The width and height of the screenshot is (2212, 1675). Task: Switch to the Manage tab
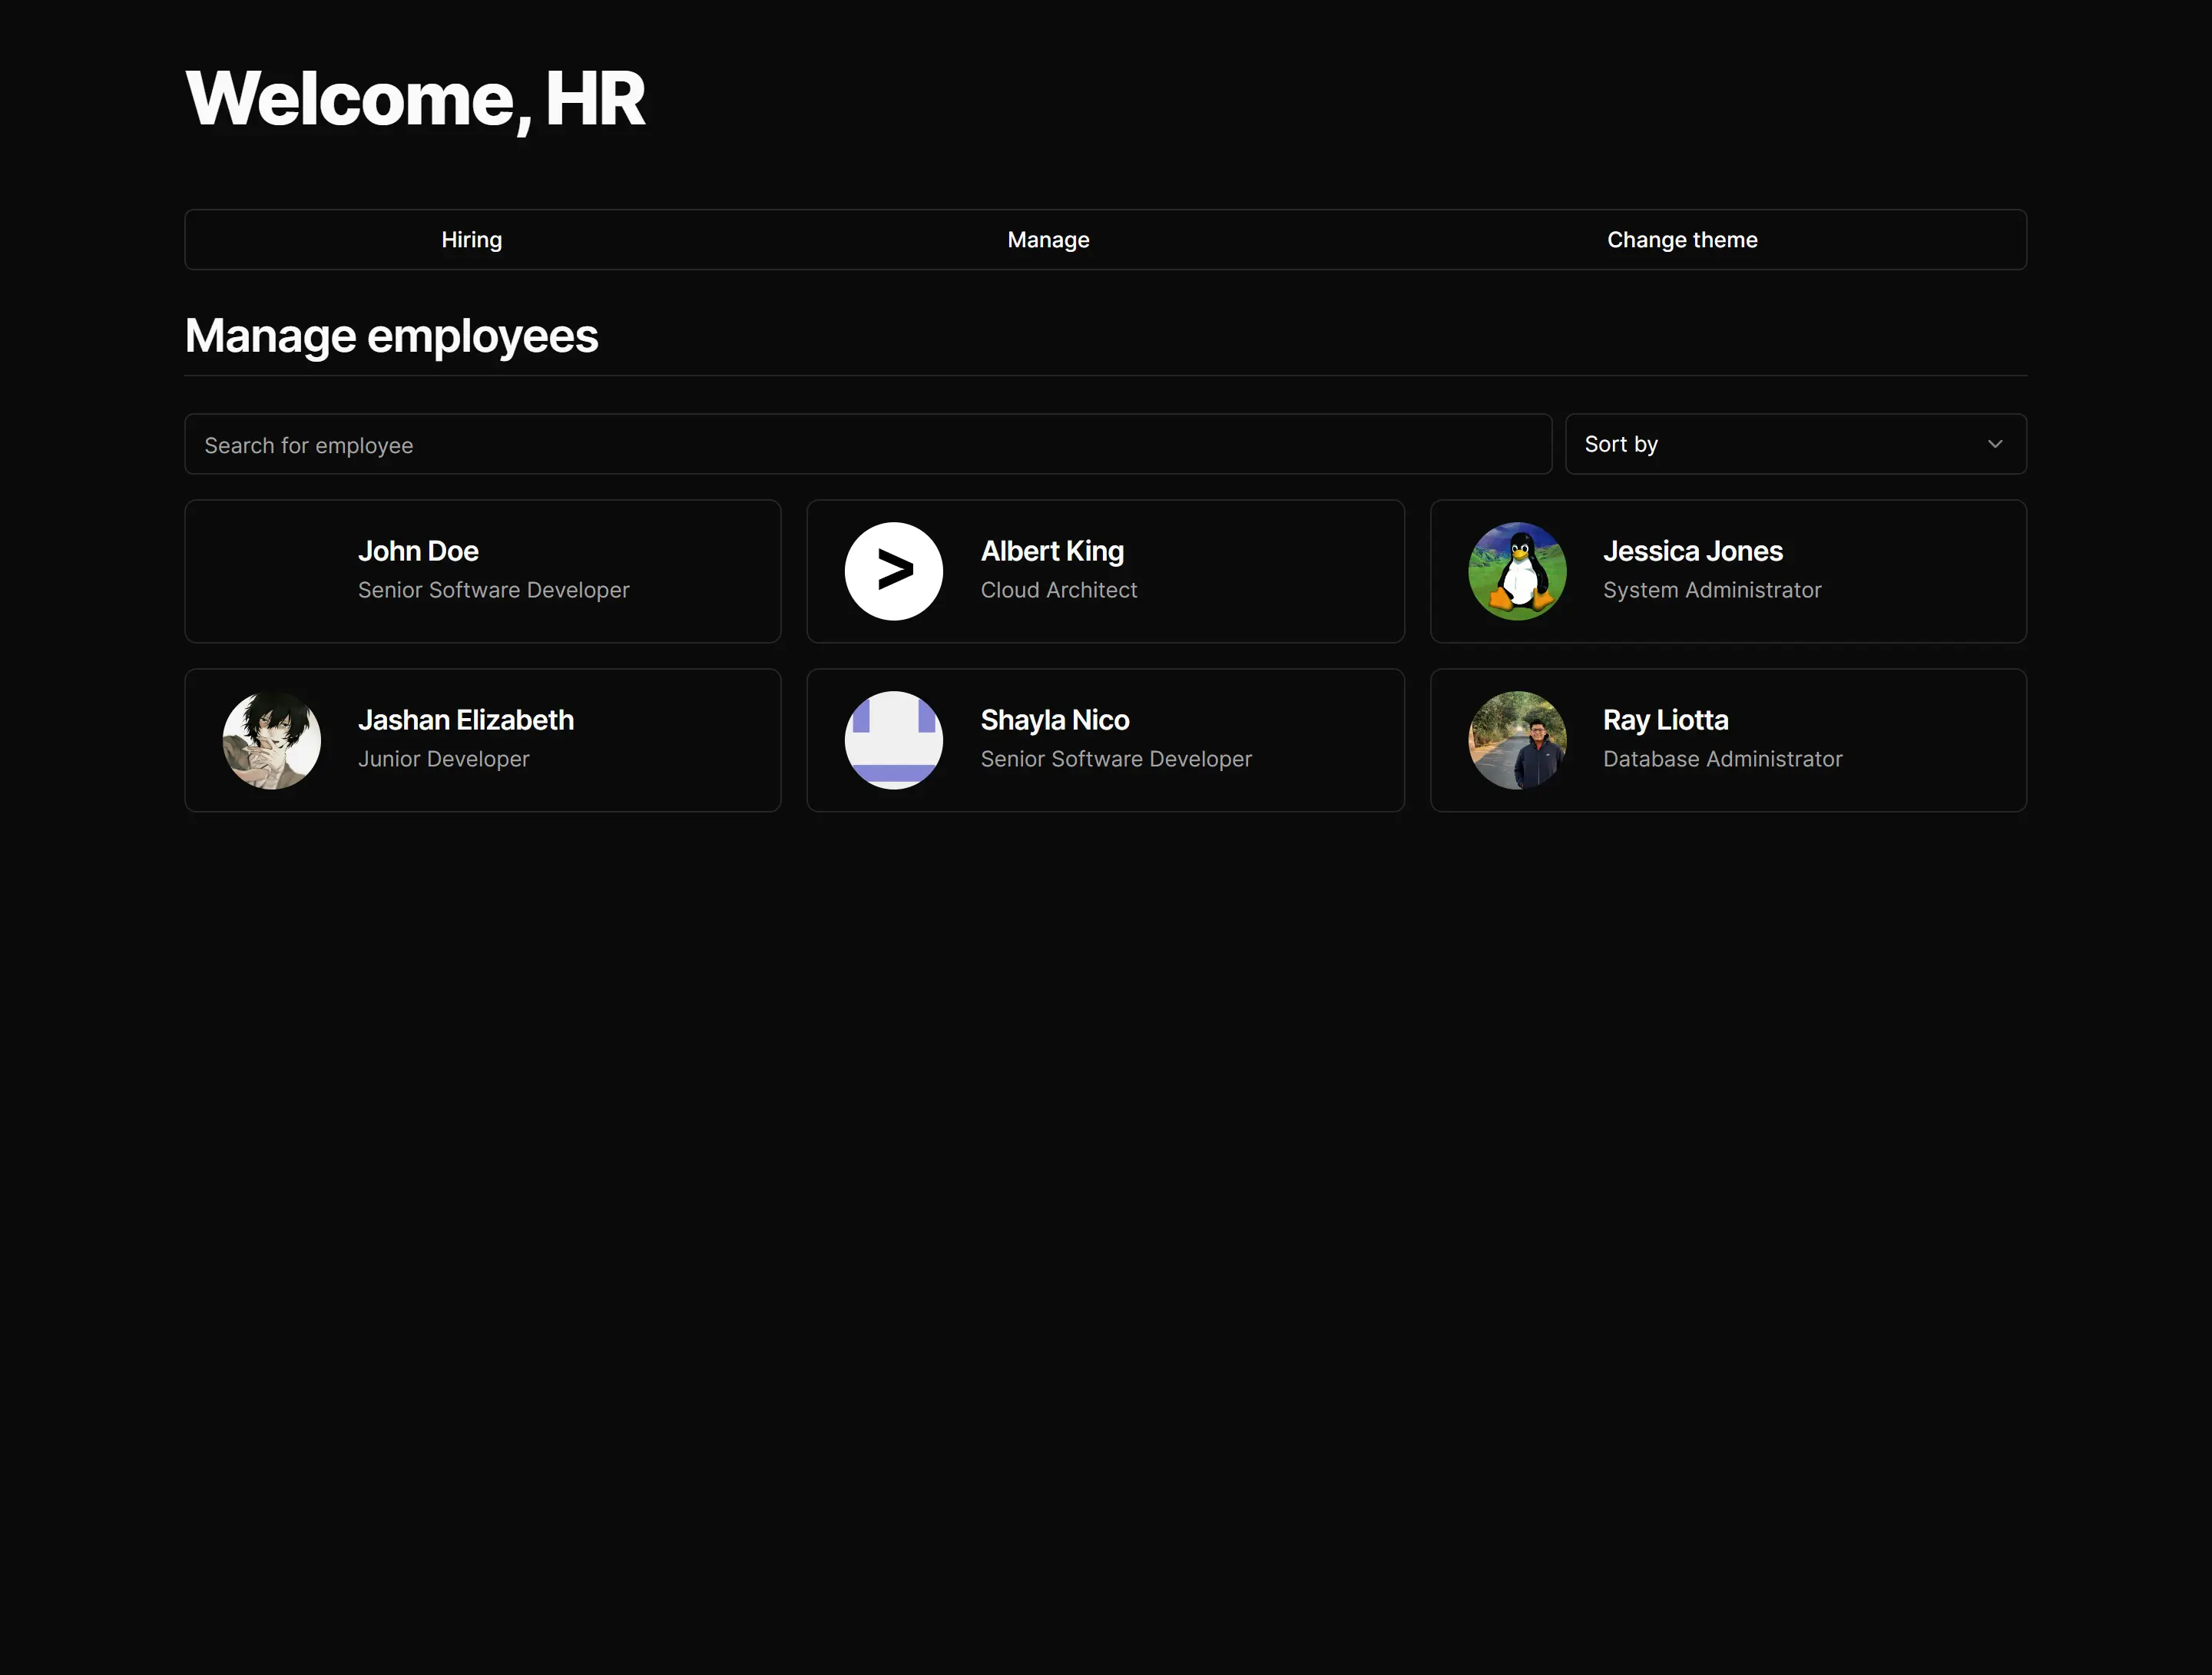tap(1047, 239)
